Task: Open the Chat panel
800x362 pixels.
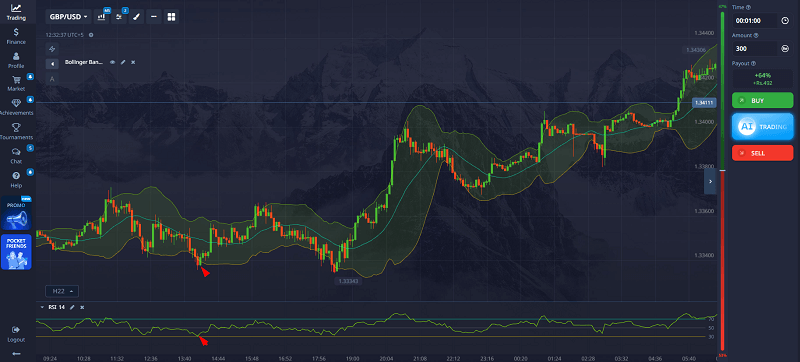Action: coord(16,156)
